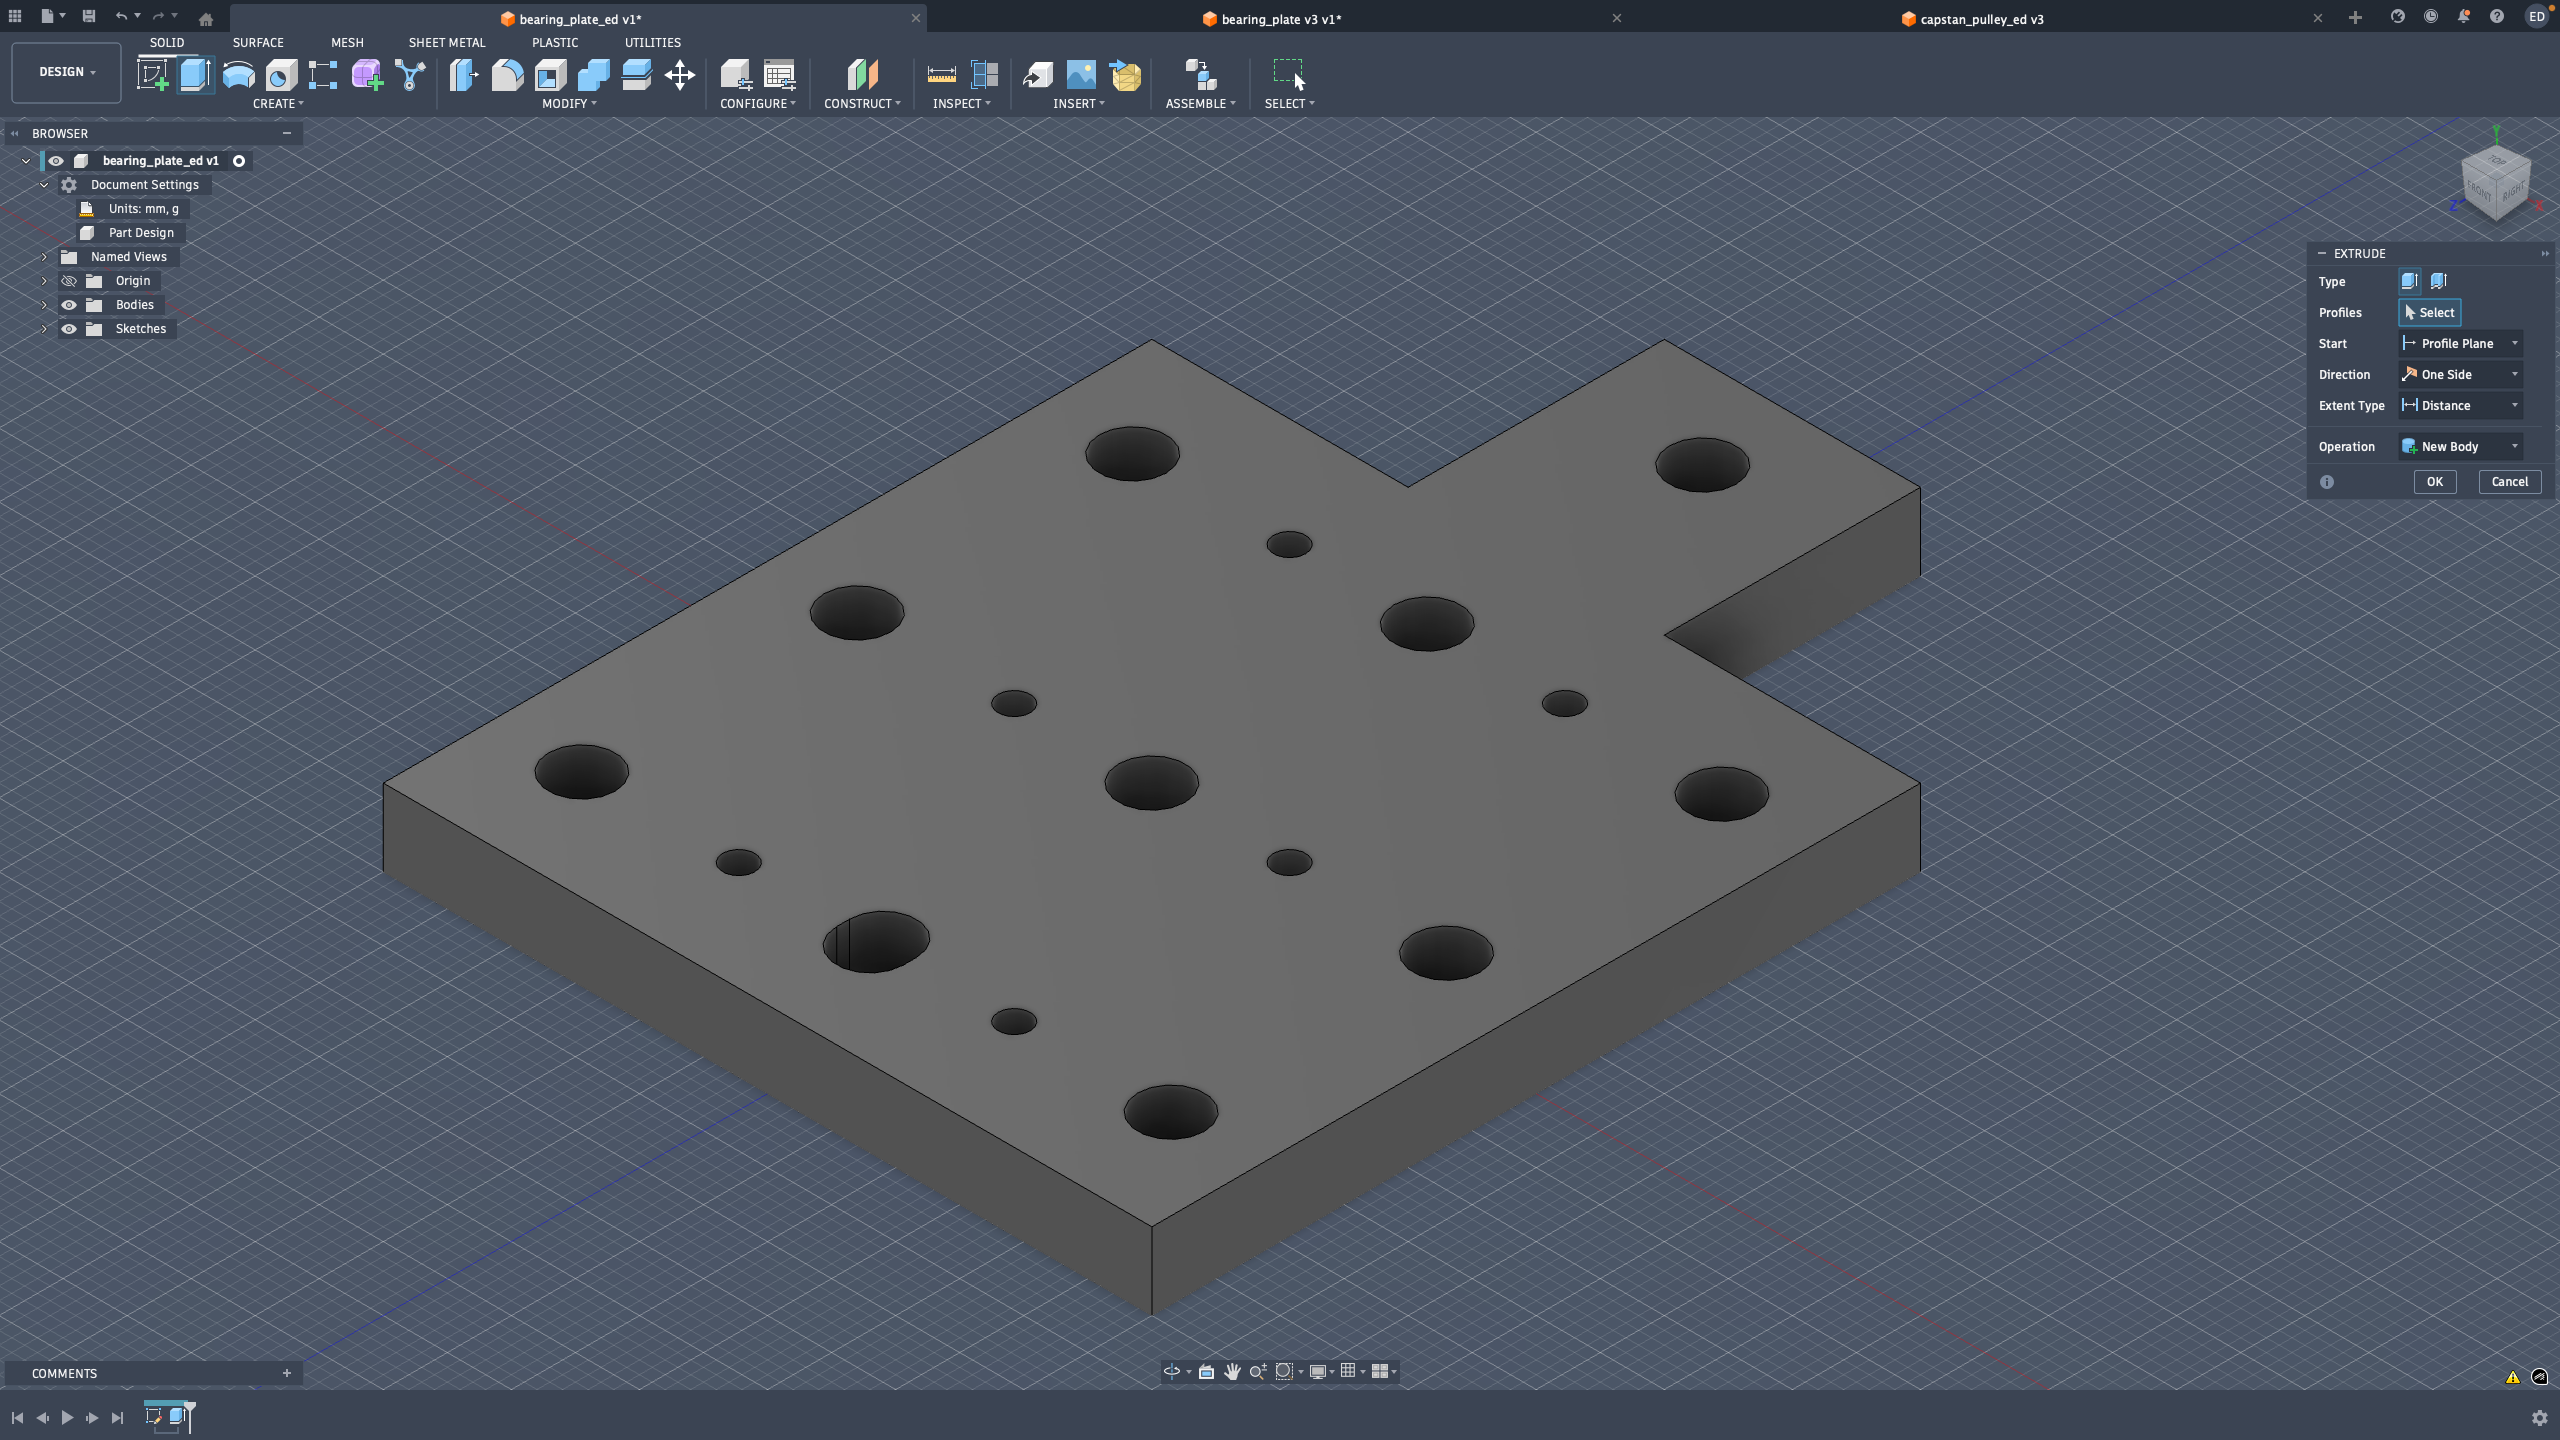Image resolution: width=2560 pixels, height=1440 pixels.
Task: Click Select next to Profiles
Action: coord(2429,312)
